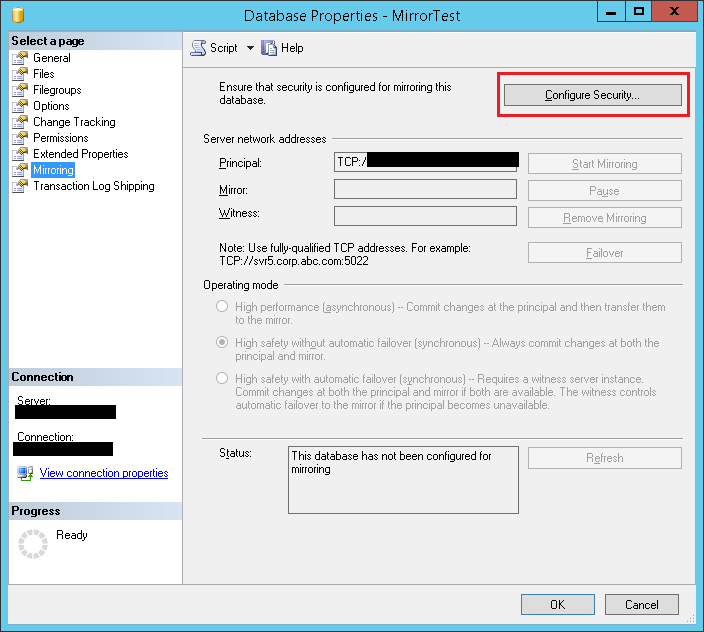Click the Help icon in toolbar
This screenshot has width=704, height=632.
[269, 48]
